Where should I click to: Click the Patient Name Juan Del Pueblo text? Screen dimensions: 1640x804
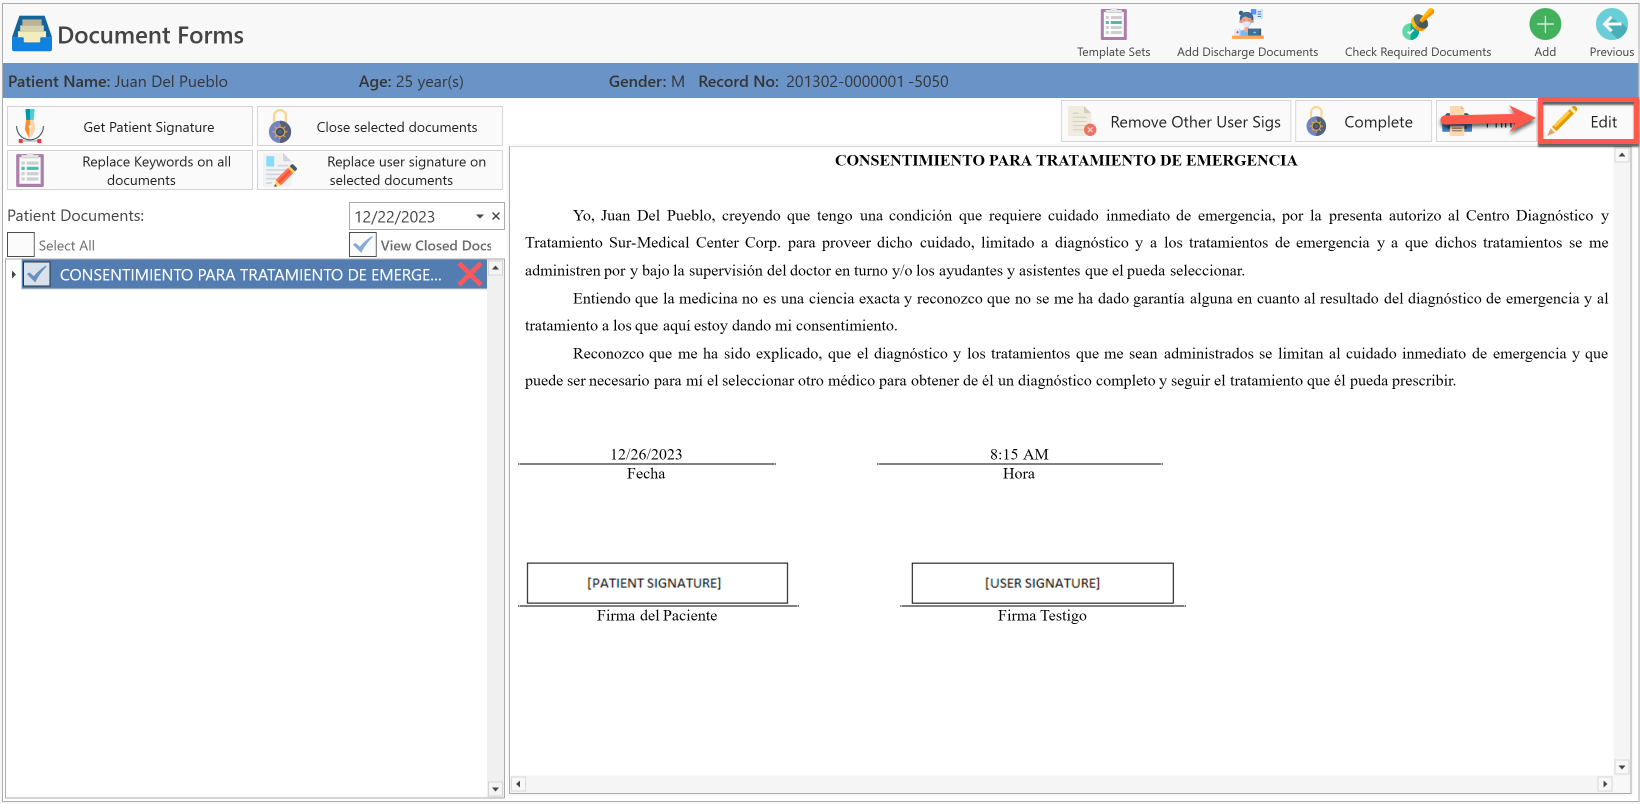(x=118, y=81)
